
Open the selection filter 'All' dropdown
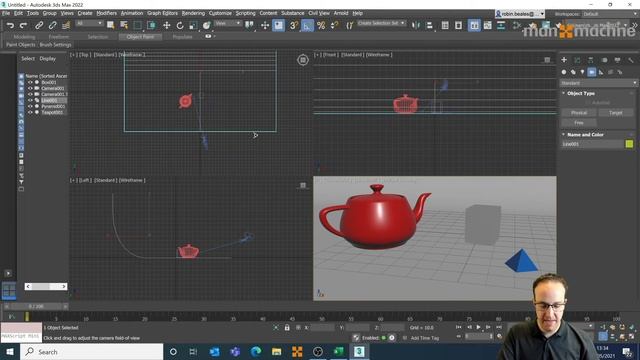click(89, 23)
